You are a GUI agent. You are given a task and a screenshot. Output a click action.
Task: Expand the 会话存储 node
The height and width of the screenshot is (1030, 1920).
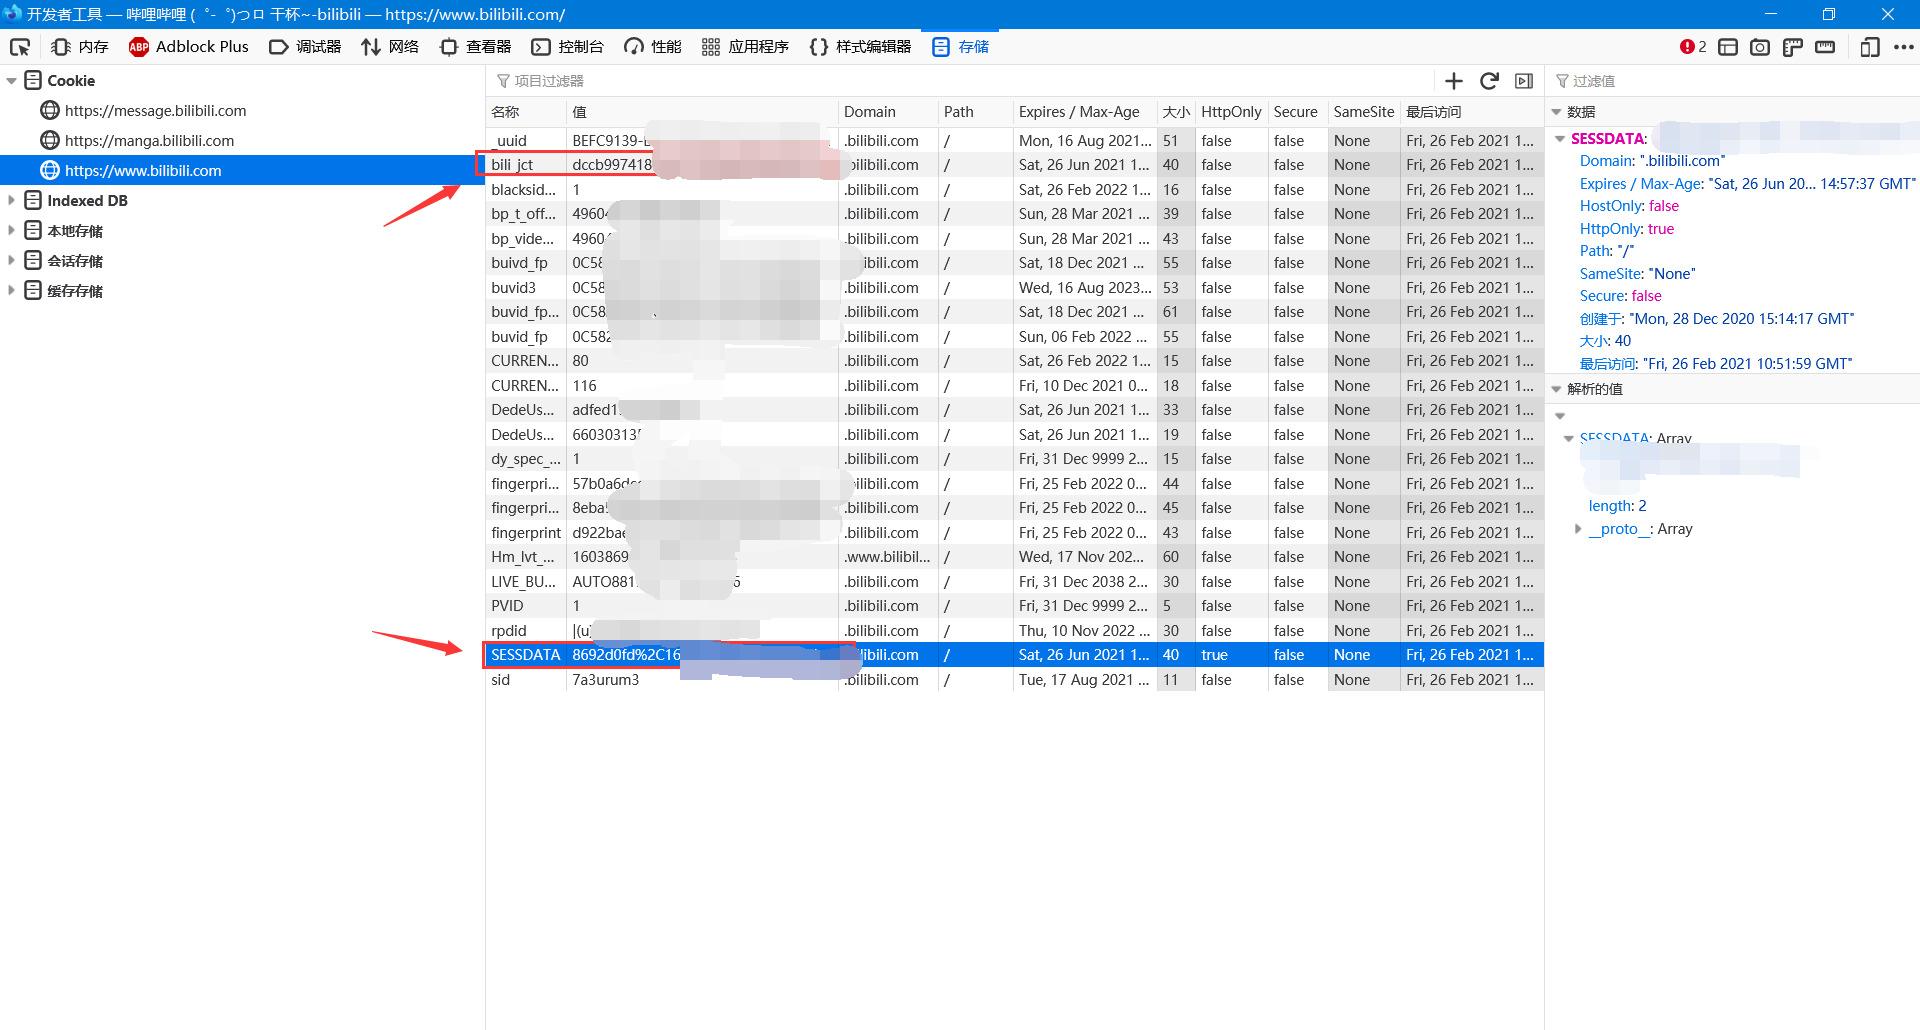[x=12, y=261]
